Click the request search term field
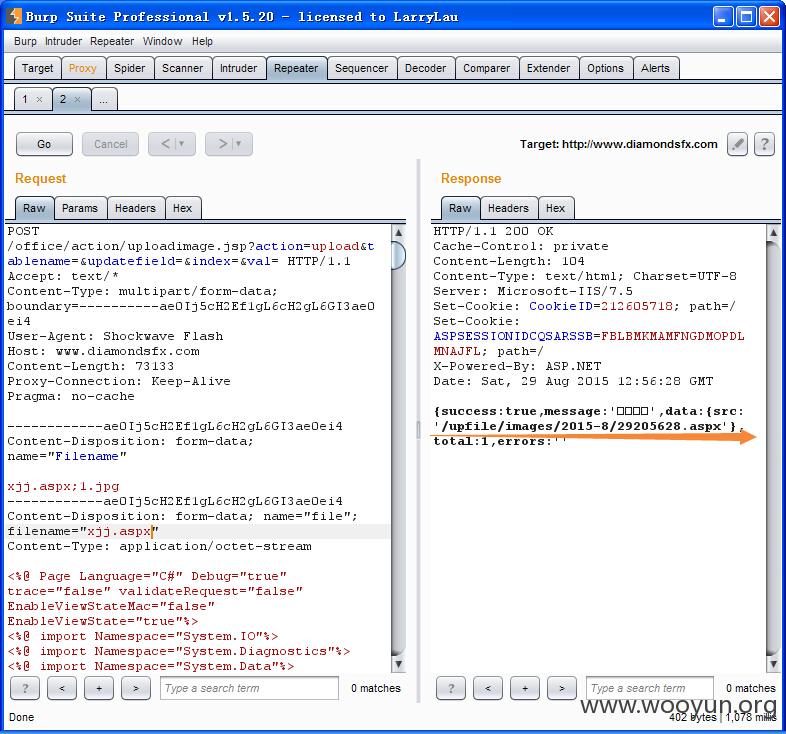 pos(249,688)
